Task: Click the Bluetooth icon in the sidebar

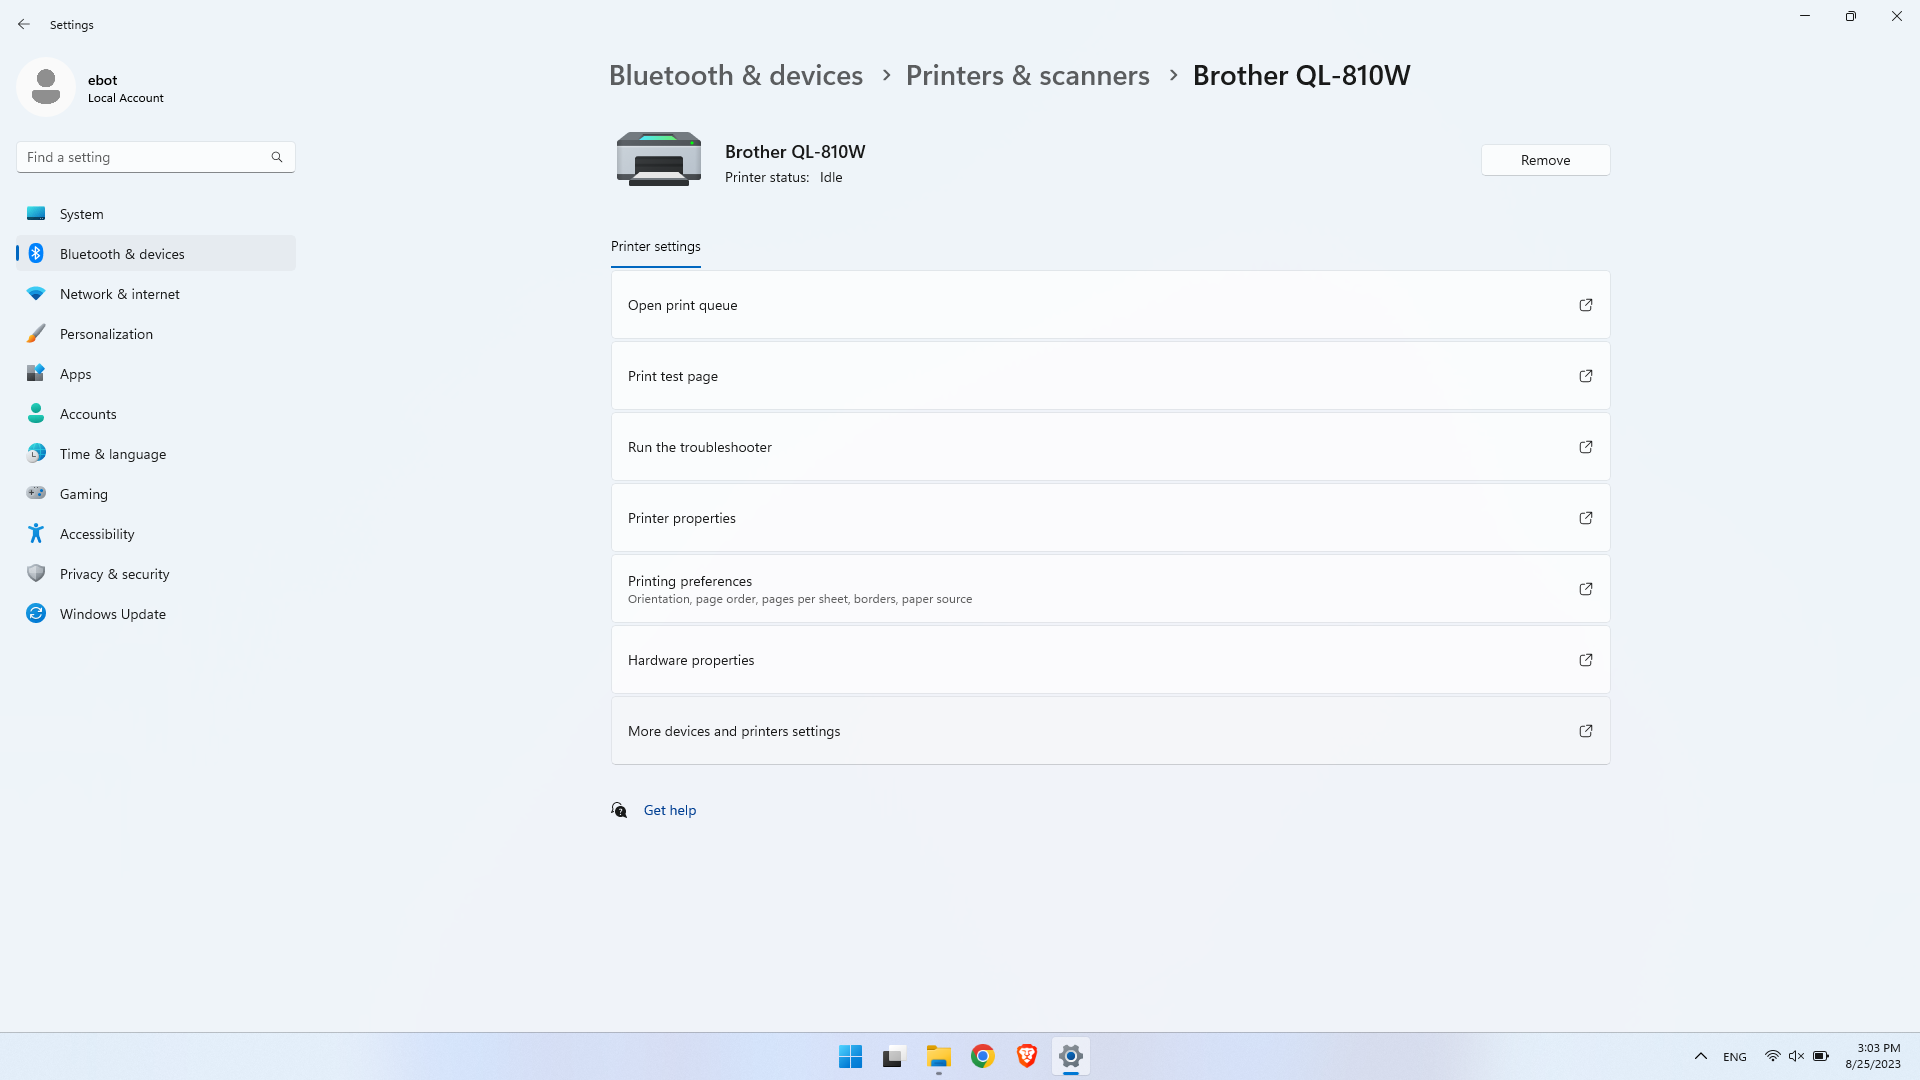Action: [x=36, y=253]
